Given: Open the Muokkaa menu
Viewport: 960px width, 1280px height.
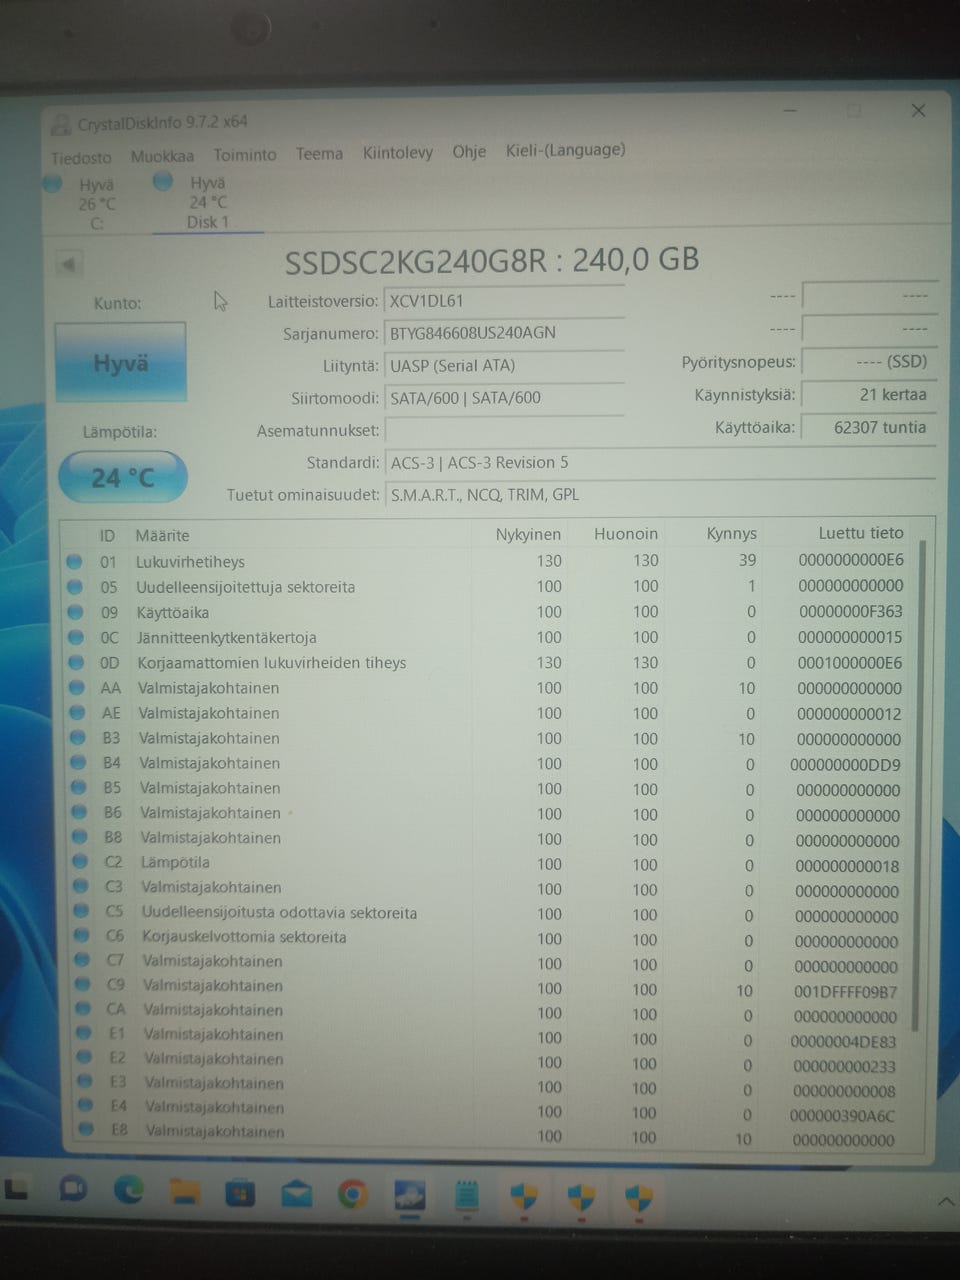Looking at the screenshot, I should pos(162,156).
